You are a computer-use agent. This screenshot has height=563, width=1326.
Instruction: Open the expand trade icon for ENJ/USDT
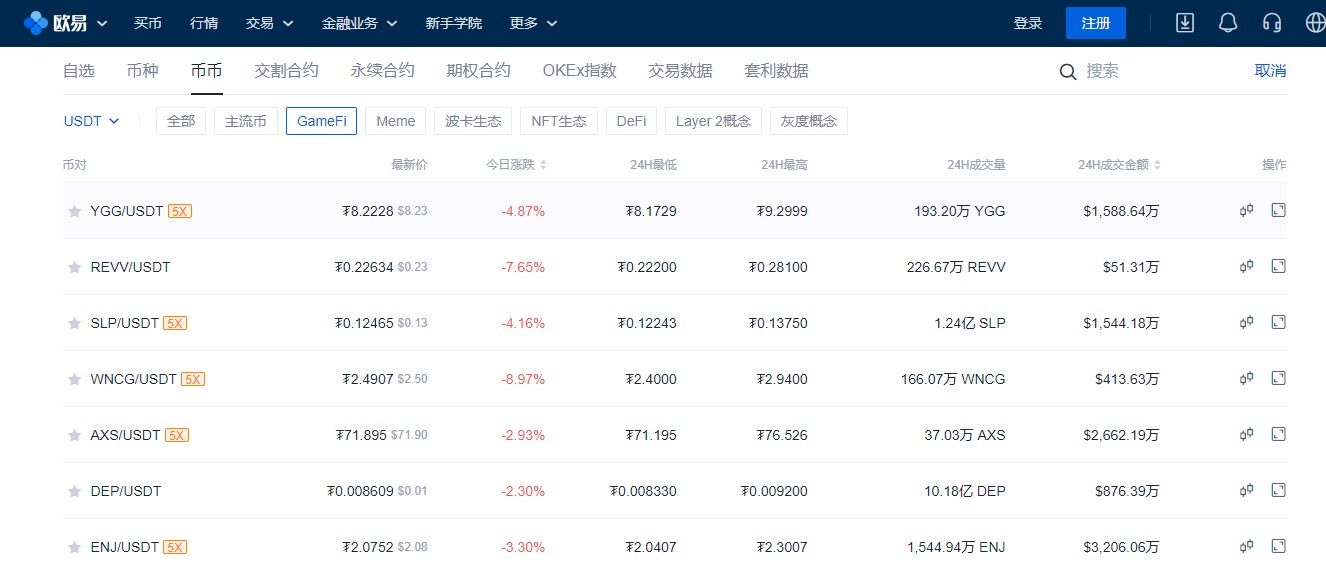point(1278,546)
